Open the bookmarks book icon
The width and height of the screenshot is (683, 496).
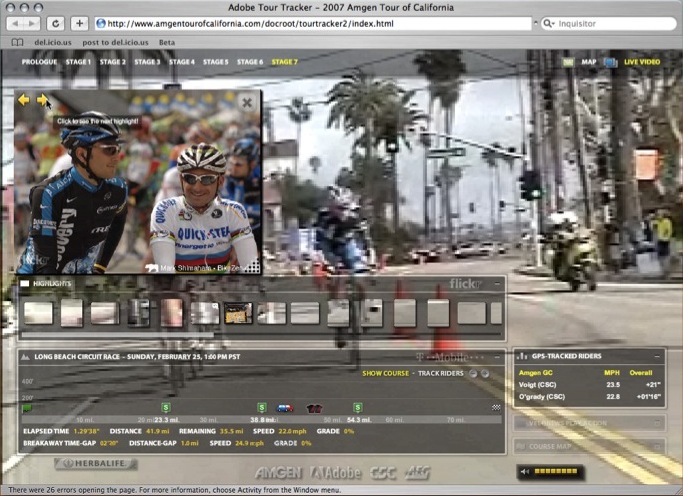click(17, 42)
